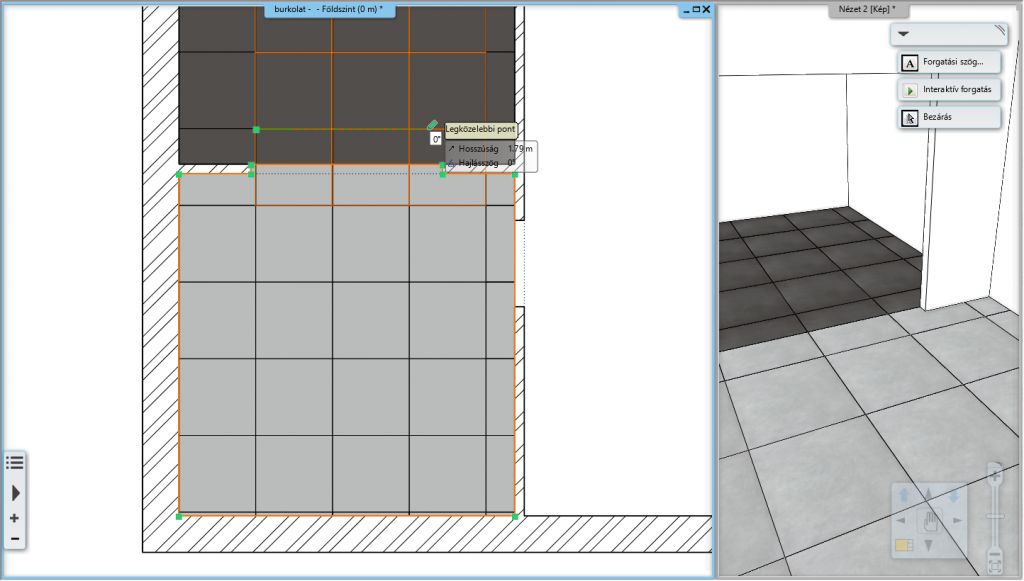The image size is (1024, 581).
Task: Minimize the burkolat floor plan window
Action: coord(686,10)
